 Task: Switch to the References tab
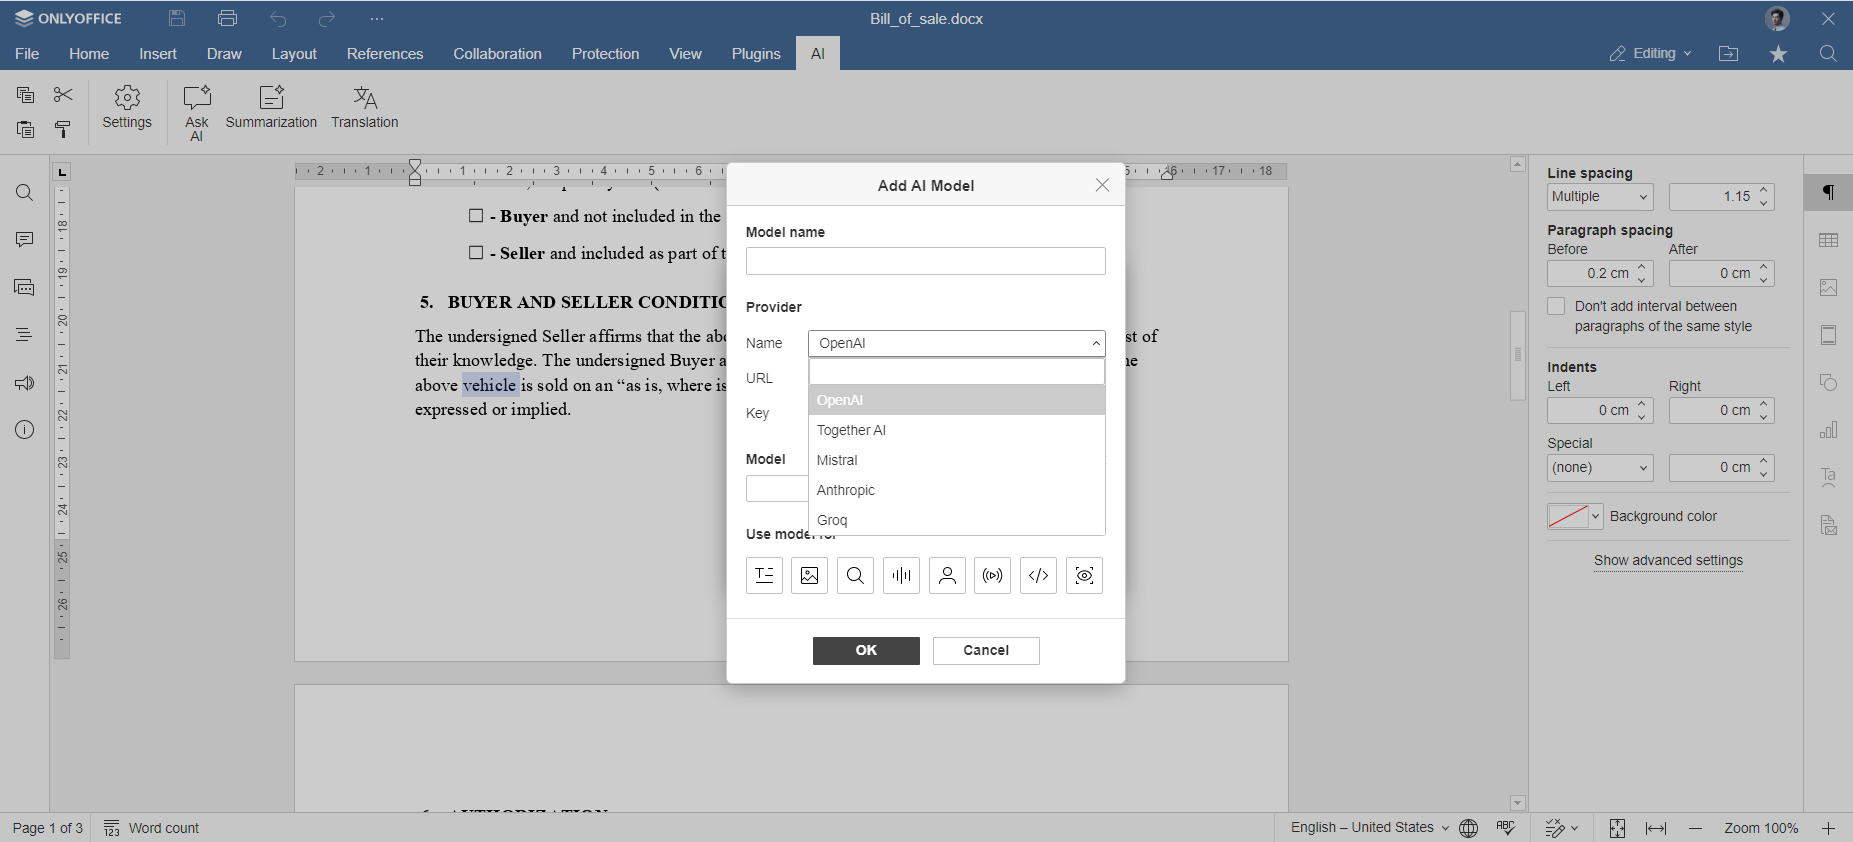(385, 54)
